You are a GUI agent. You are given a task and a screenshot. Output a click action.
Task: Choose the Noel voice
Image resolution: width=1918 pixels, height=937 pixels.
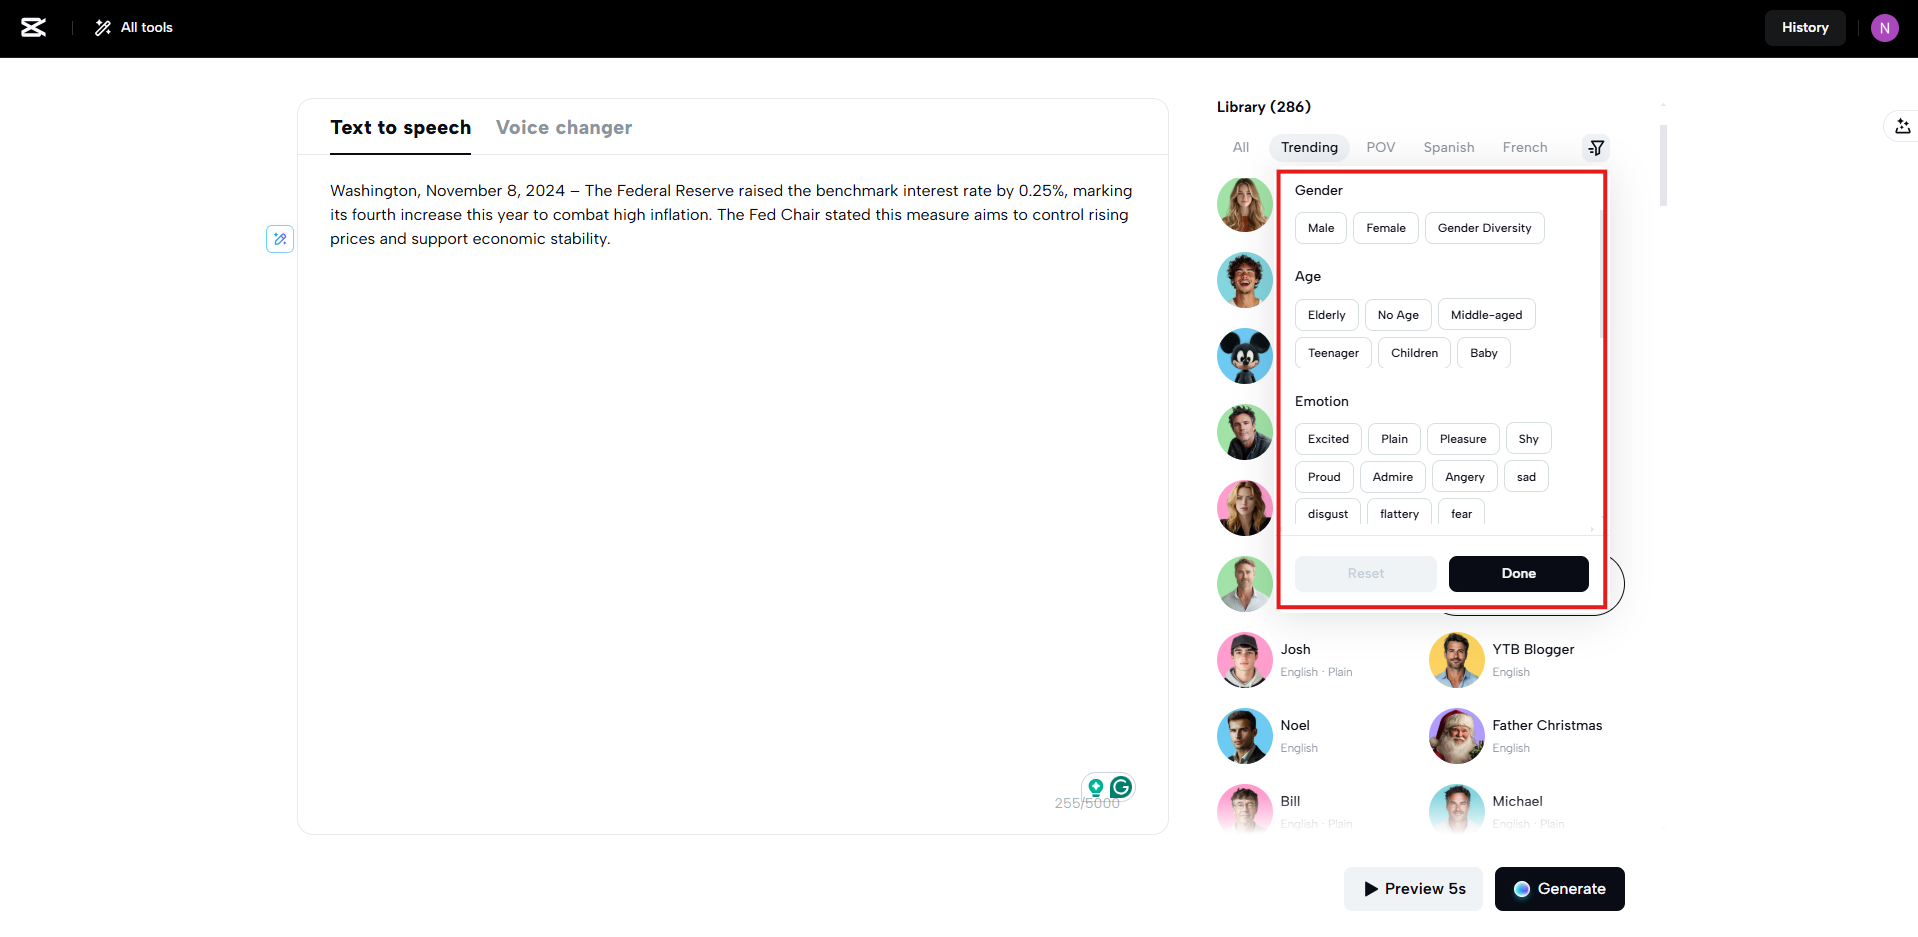[x=1315, y=736]
